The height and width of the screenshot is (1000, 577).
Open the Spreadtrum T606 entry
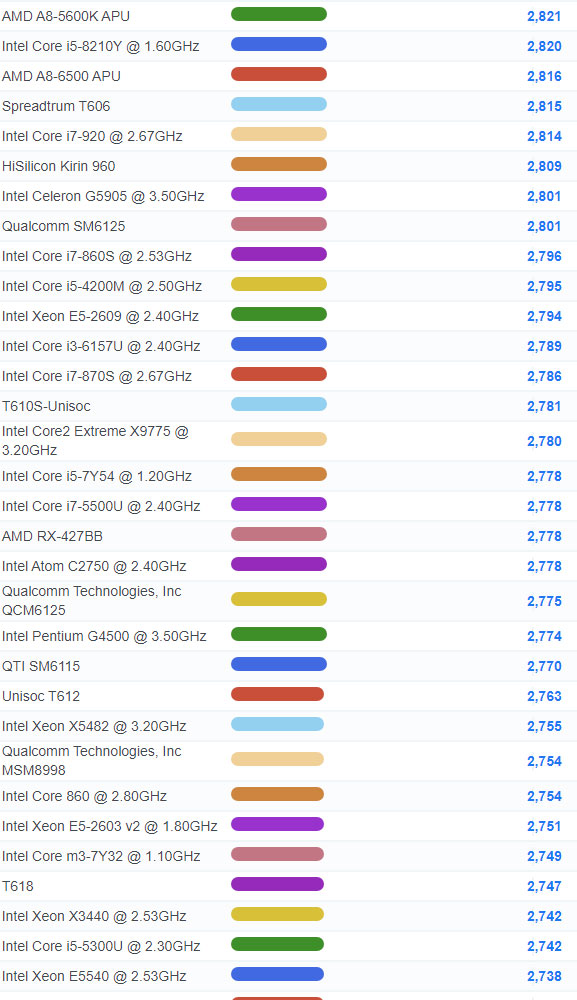coord(56,106)
